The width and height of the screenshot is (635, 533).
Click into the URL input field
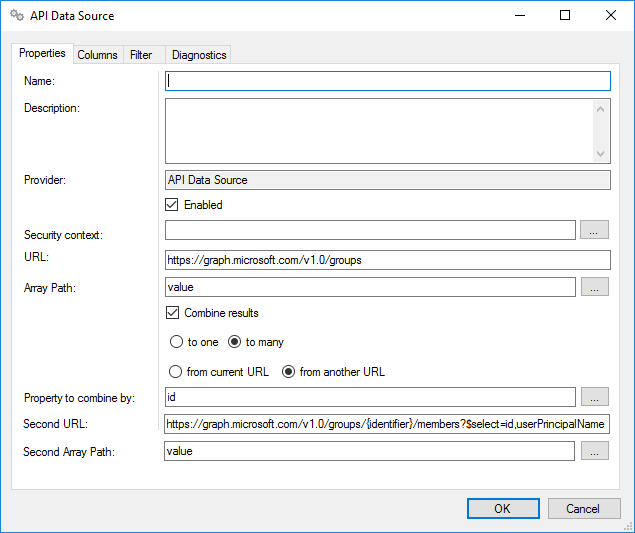(387, 260)
